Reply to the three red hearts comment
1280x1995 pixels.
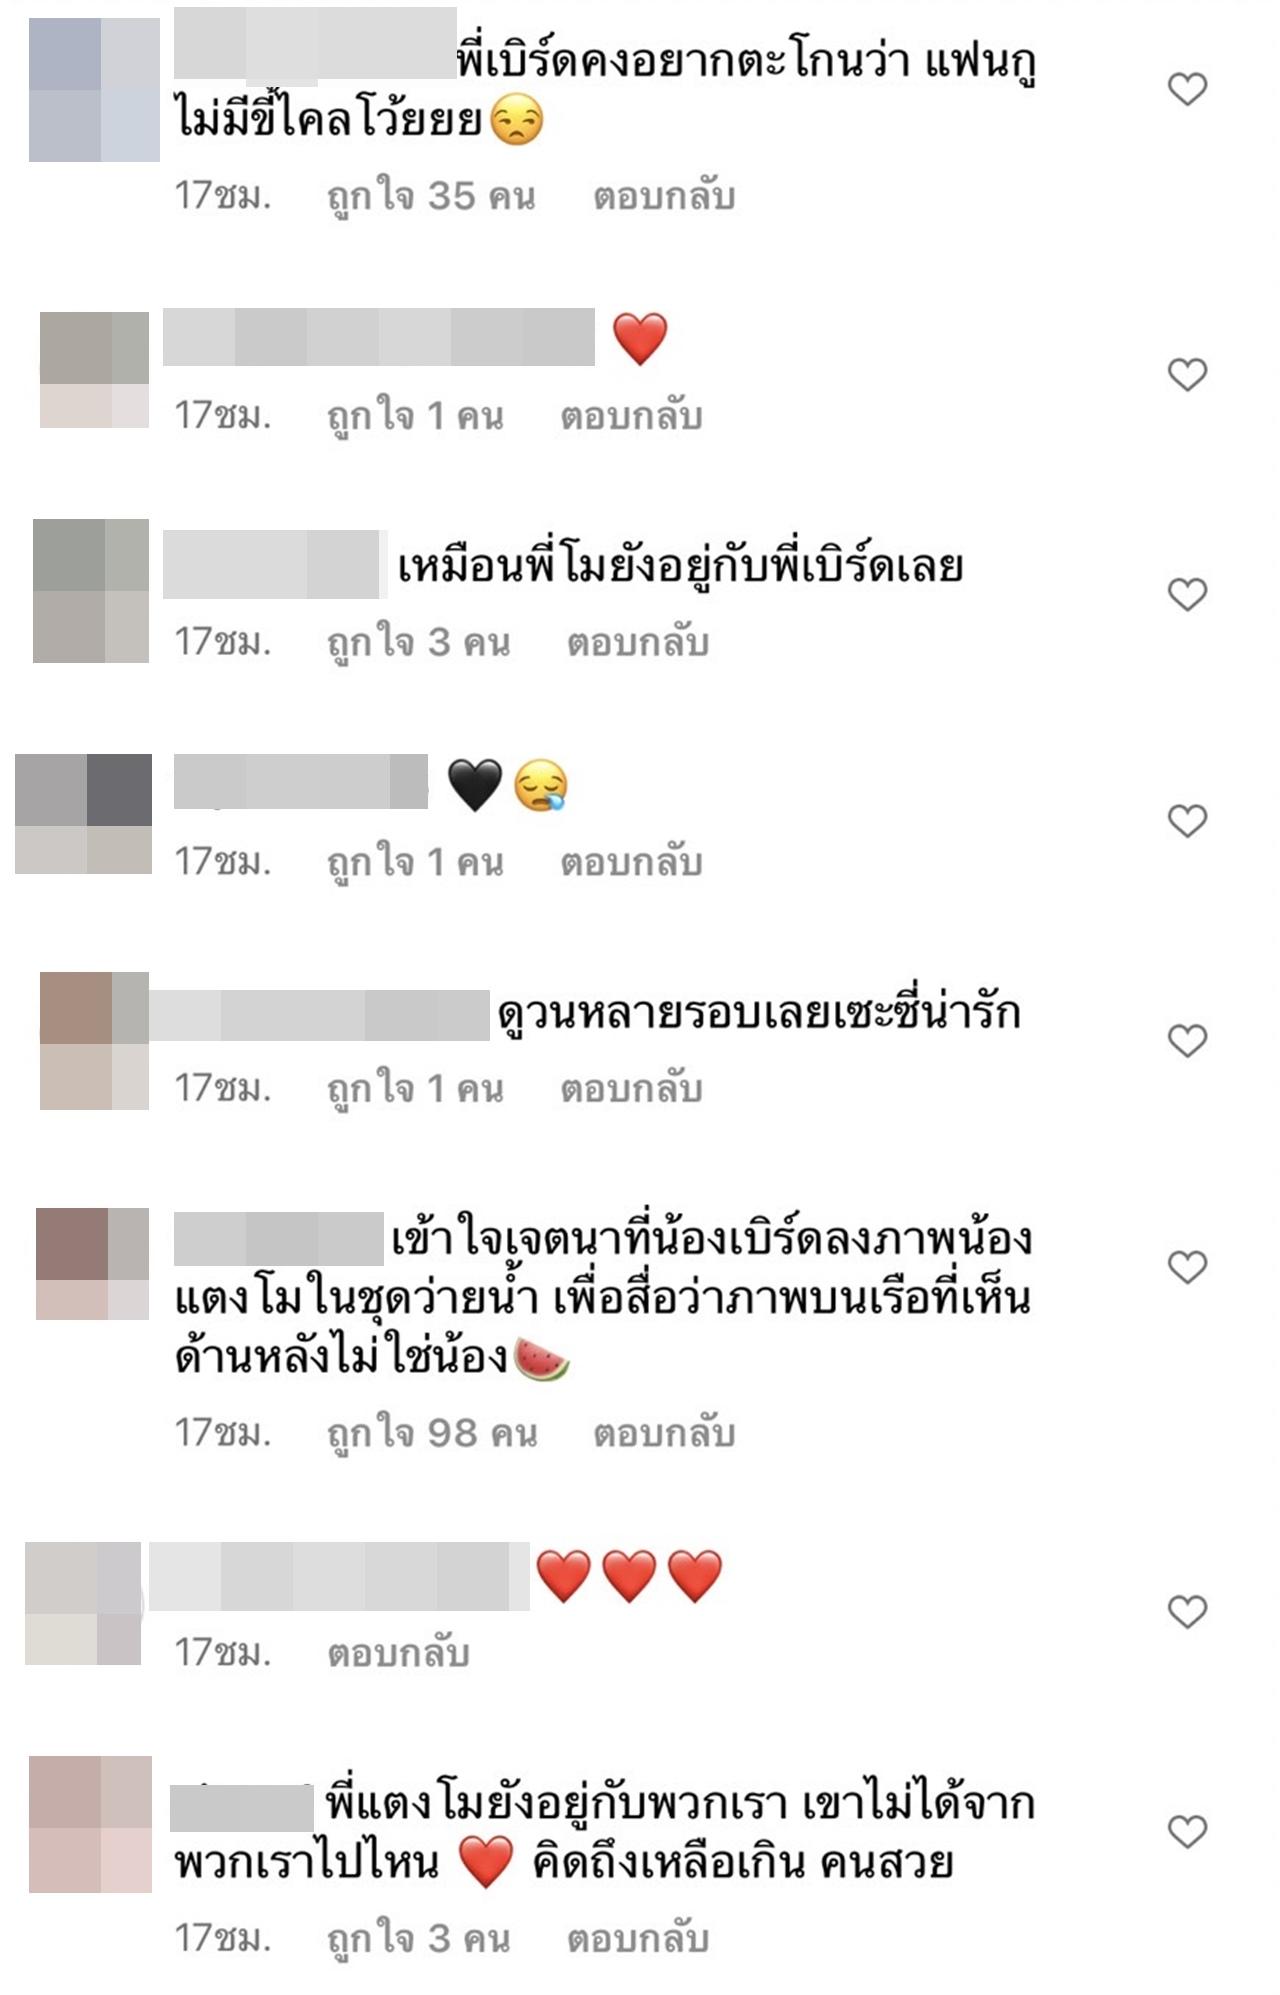(x=398, y=1653)
